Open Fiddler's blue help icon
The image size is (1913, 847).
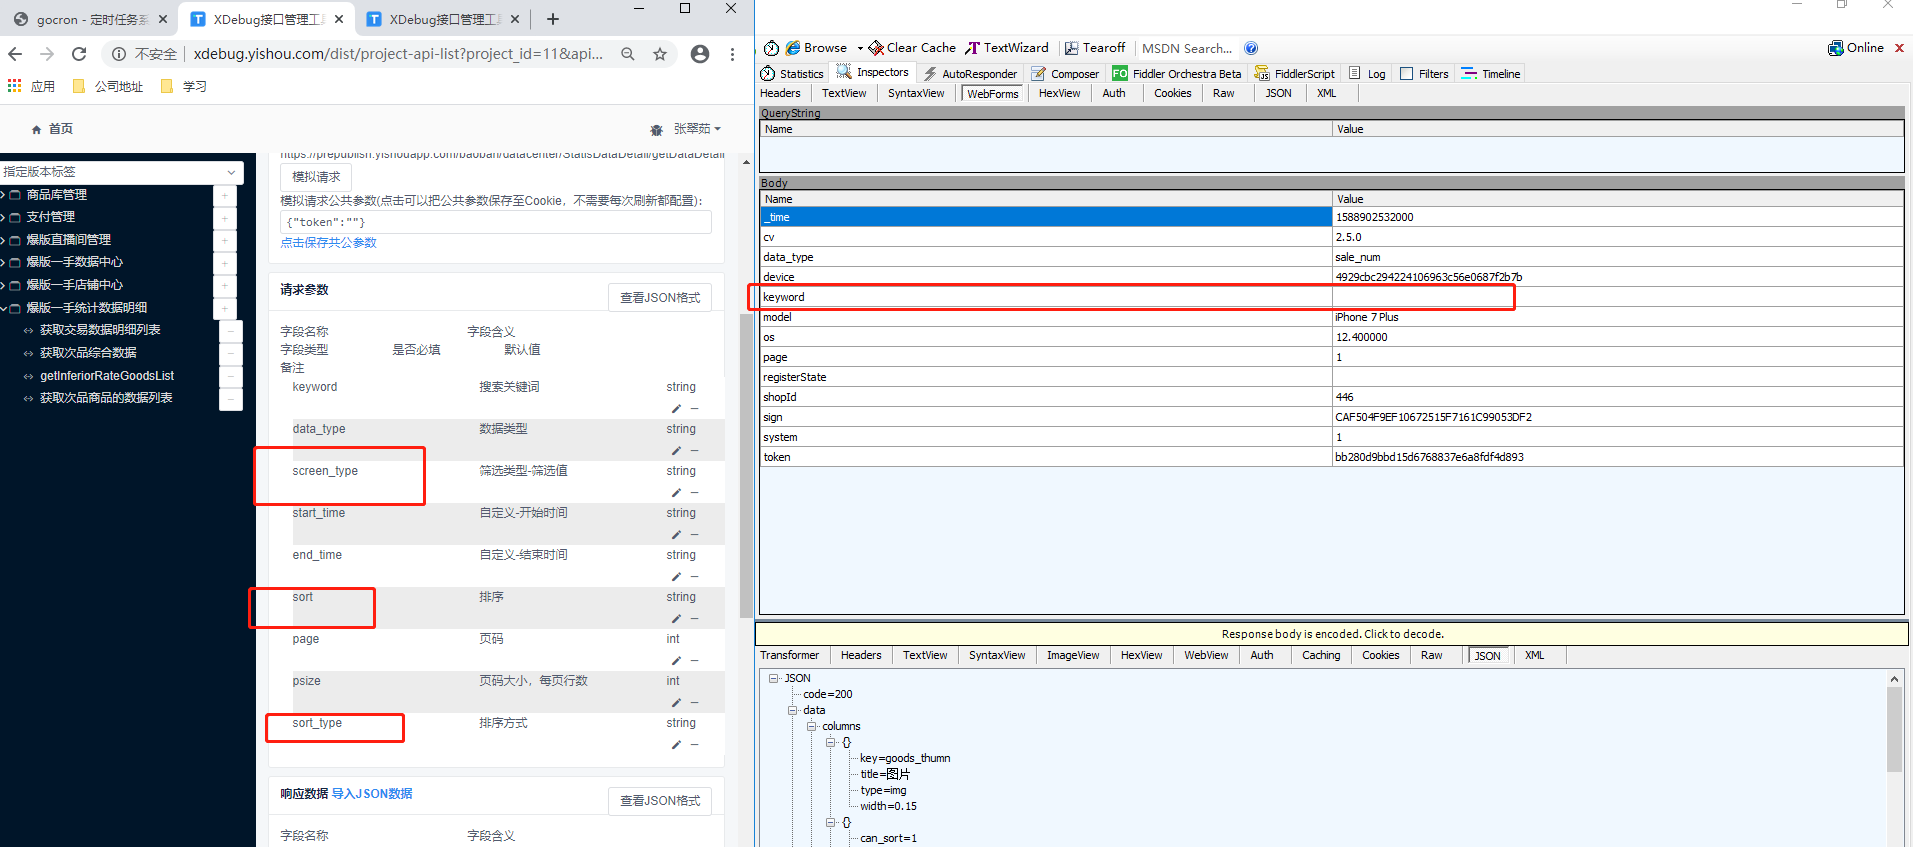(1251, 48)
